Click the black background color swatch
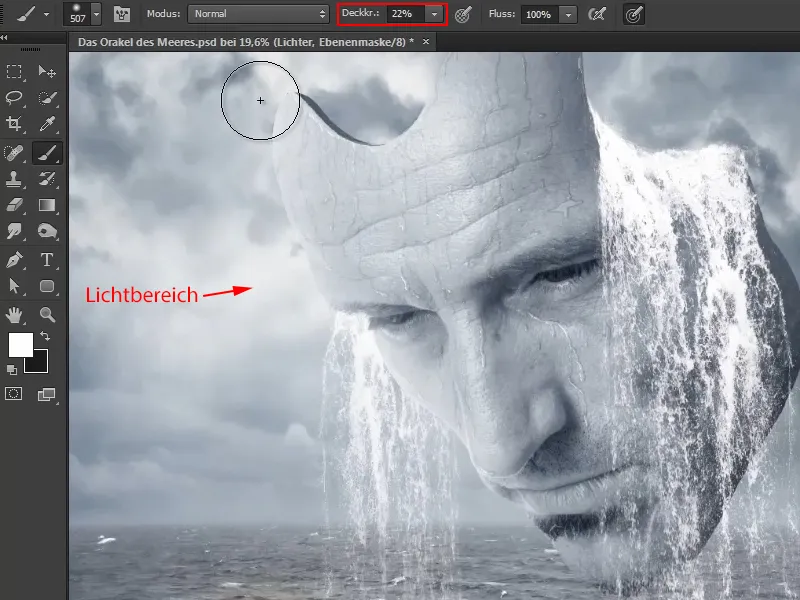Image resolution: width=800 pixels, height=600 pixels. 40,364
